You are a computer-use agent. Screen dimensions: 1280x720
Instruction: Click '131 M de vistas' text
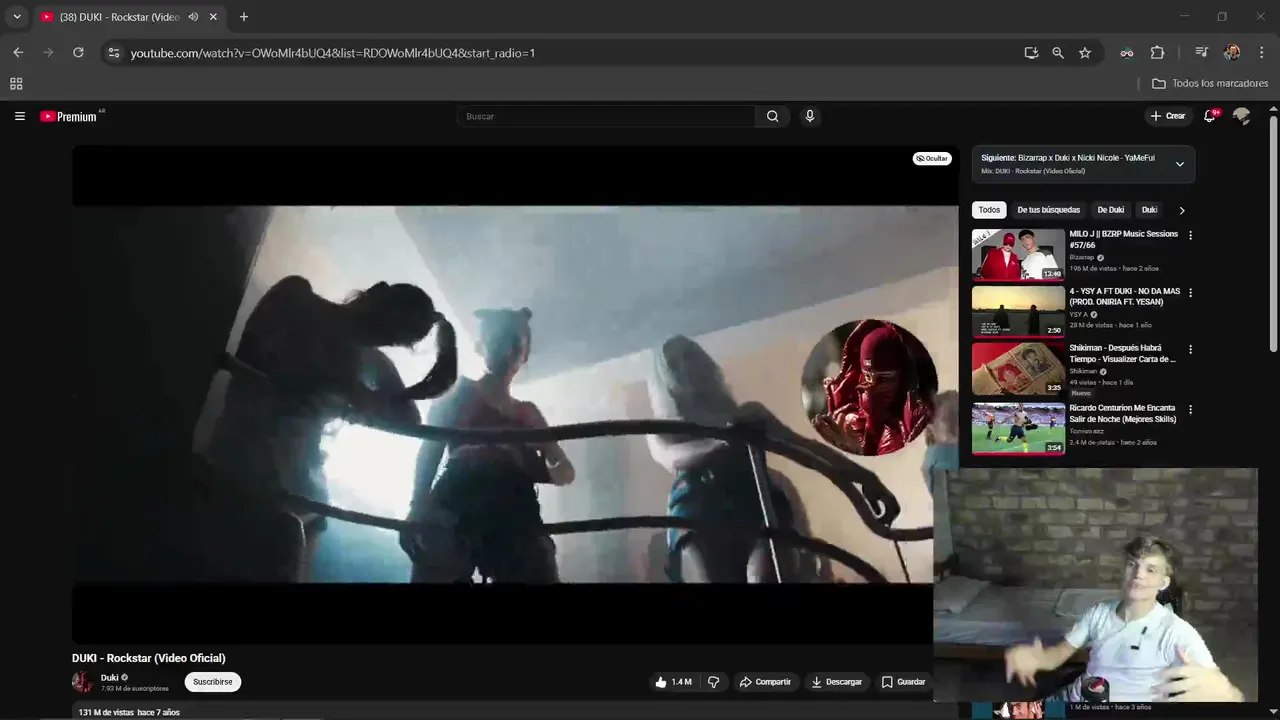106,712
